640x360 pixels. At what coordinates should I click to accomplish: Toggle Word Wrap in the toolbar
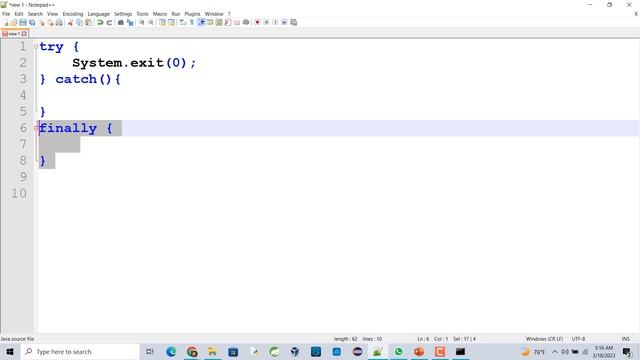182,22
